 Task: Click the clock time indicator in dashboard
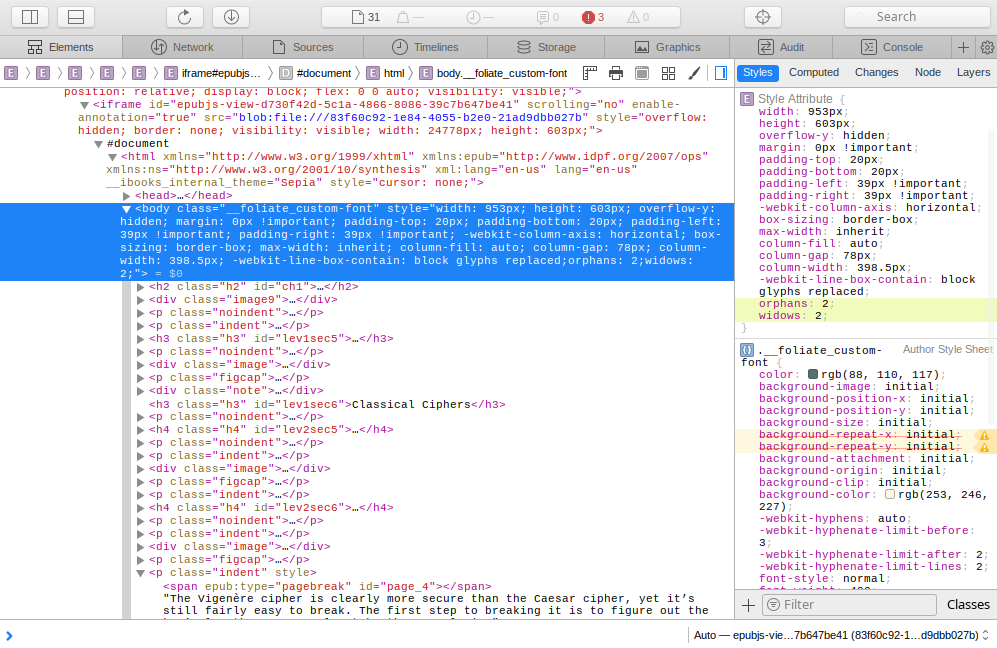pos(479,17)
